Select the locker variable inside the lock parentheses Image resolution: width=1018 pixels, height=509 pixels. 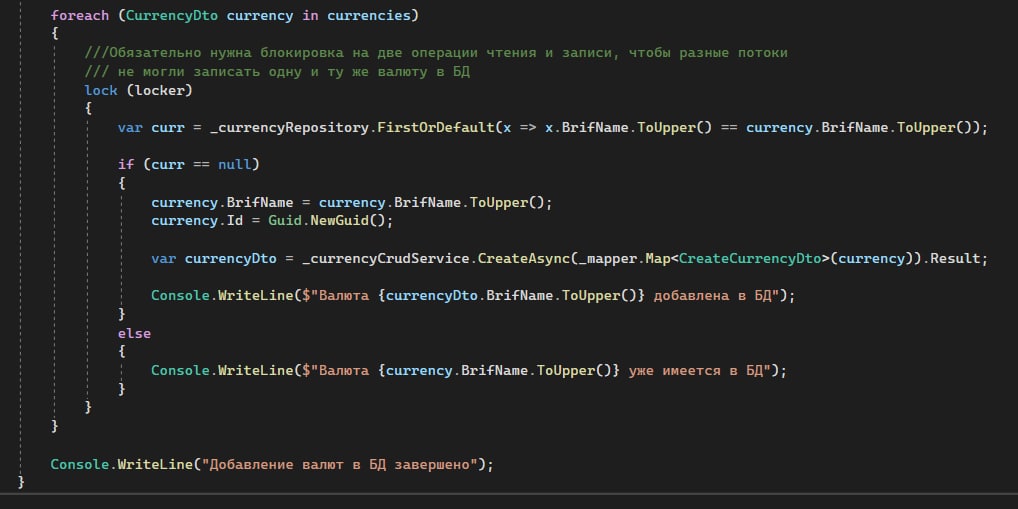point(160,91)
